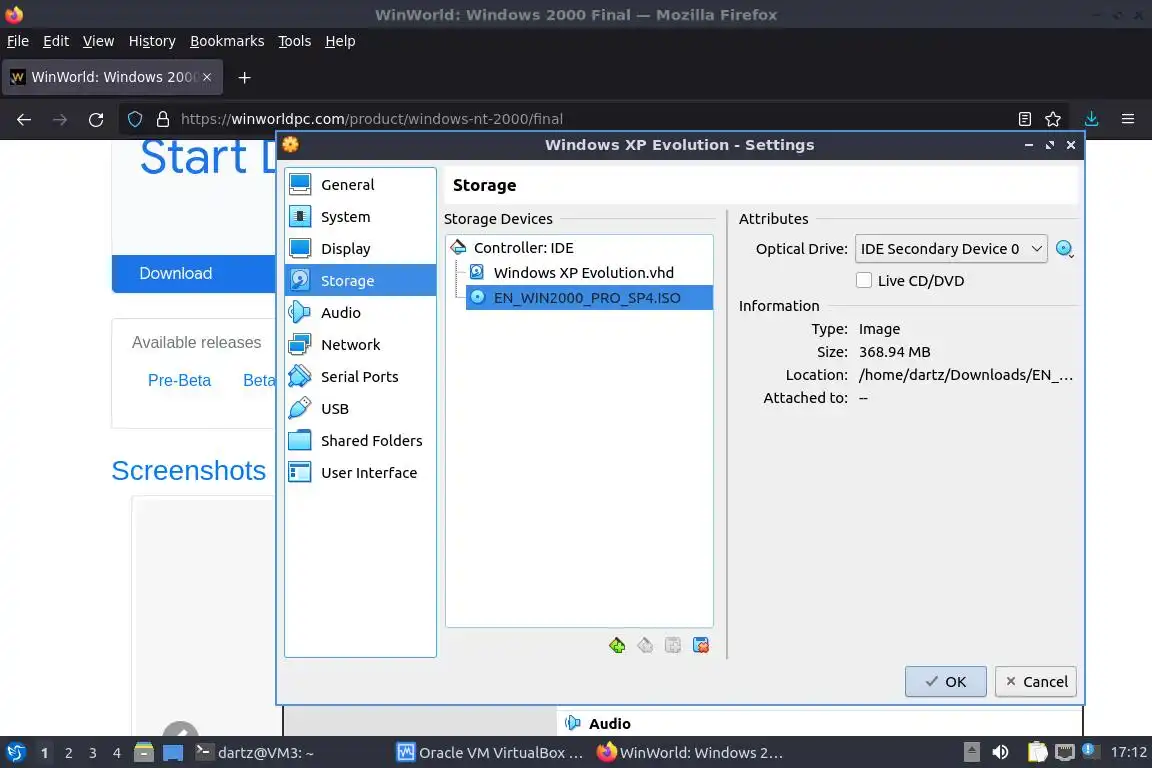
Task: Select the Controller: IDE tree item
Action: 523,248
